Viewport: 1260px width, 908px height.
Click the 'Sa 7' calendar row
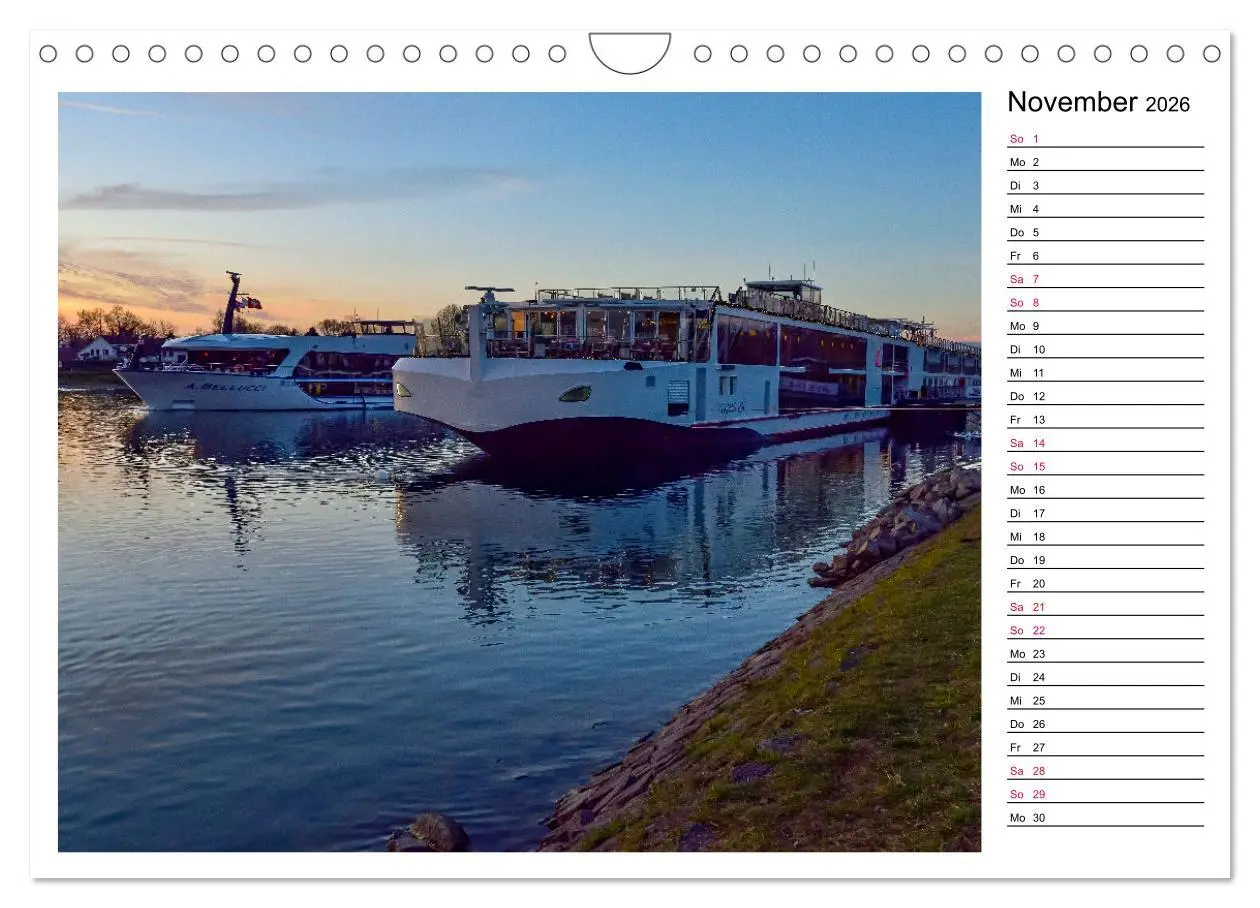1105,279
